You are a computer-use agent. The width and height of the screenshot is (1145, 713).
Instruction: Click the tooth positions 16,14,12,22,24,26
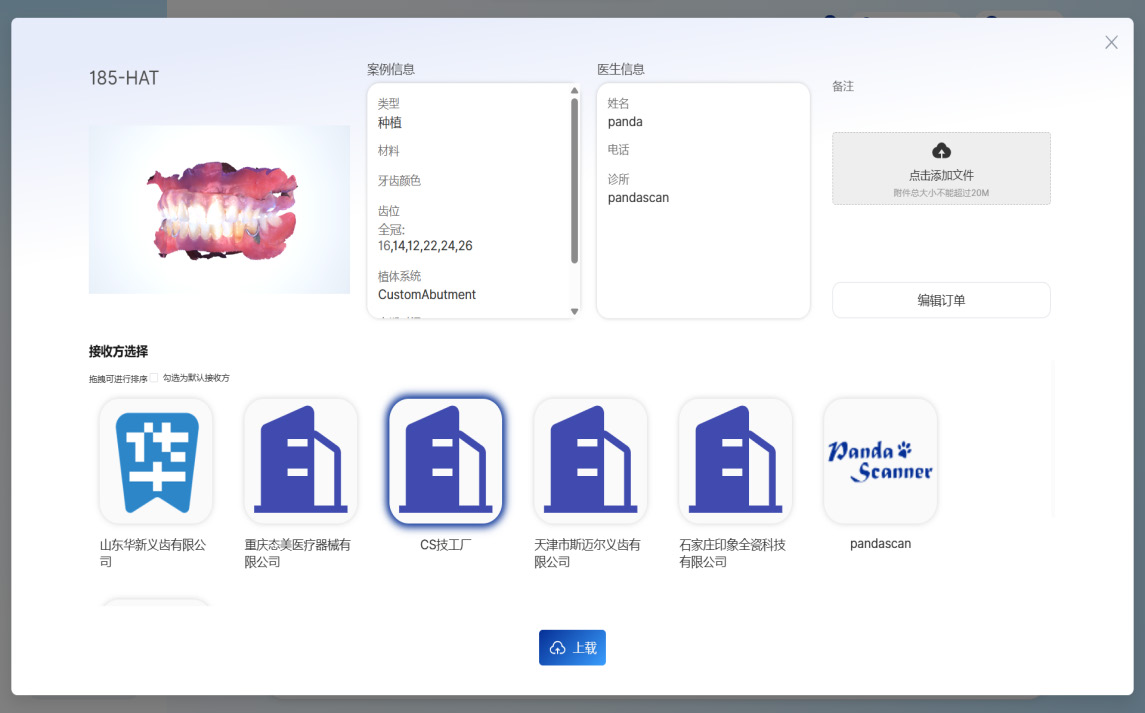click(425, 245)
